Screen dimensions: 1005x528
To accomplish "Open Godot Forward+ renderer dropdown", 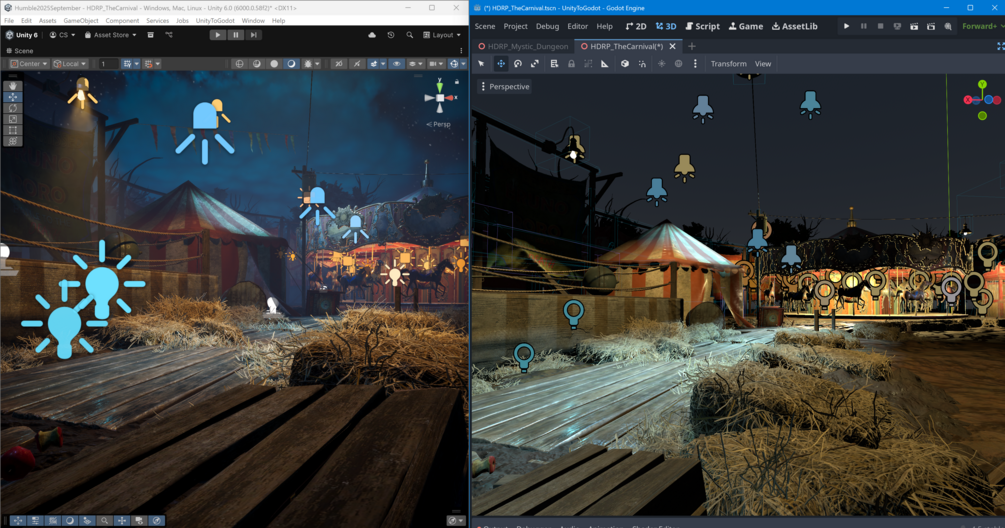I will point(983,26).
